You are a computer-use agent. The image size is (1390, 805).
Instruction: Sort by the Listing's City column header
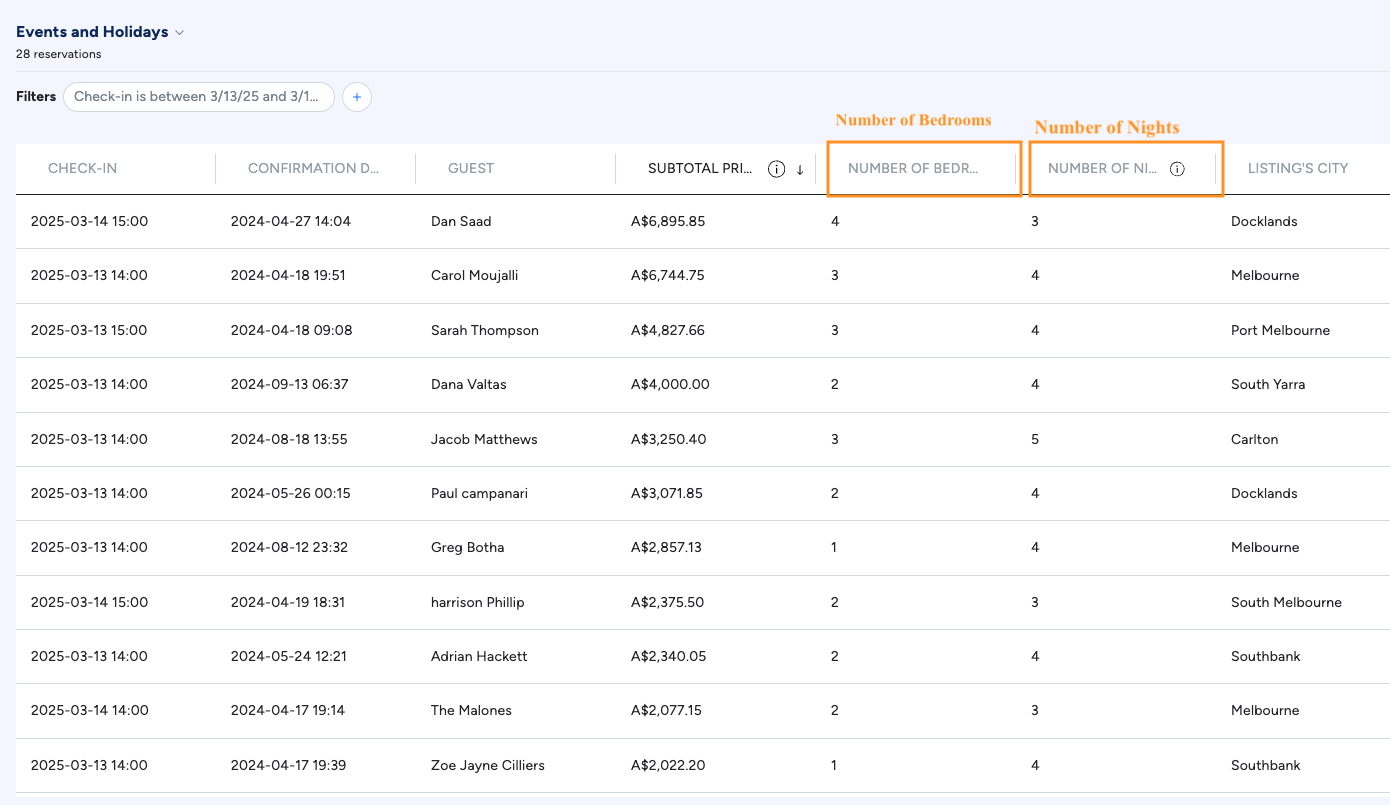coord(1297,168)
